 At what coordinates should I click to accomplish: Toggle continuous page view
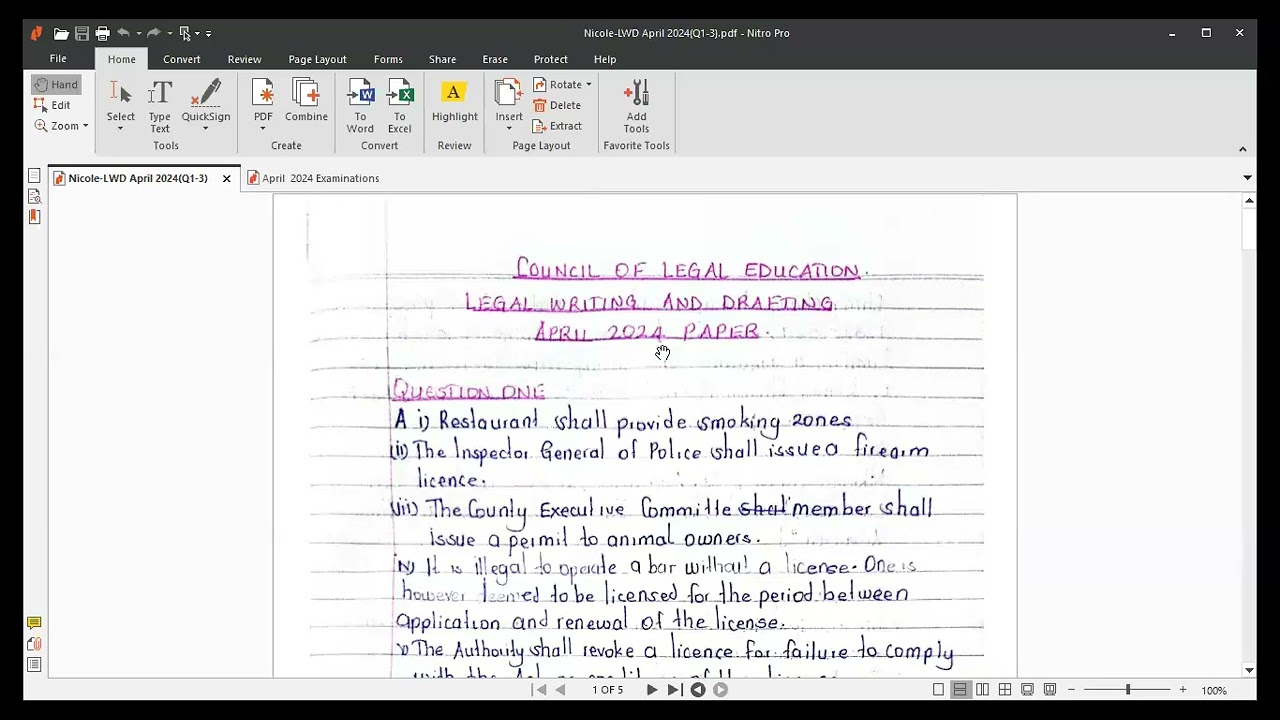[960, 690]
